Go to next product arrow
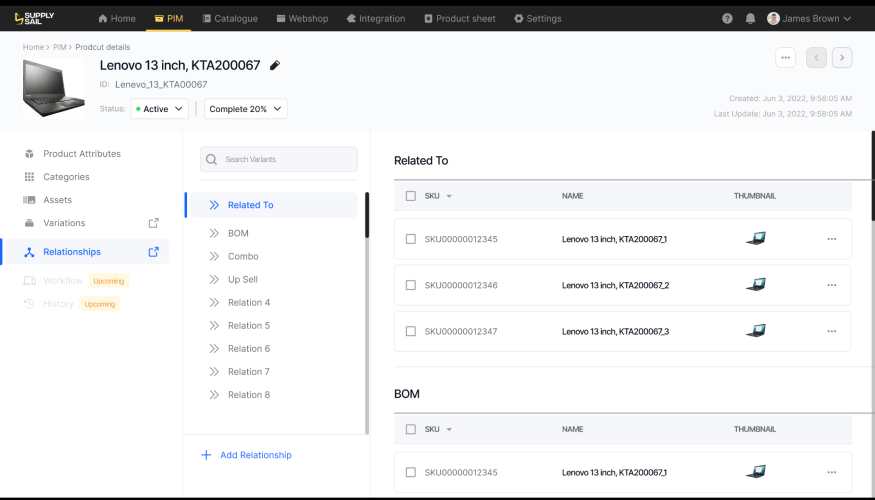 (842, 57)
